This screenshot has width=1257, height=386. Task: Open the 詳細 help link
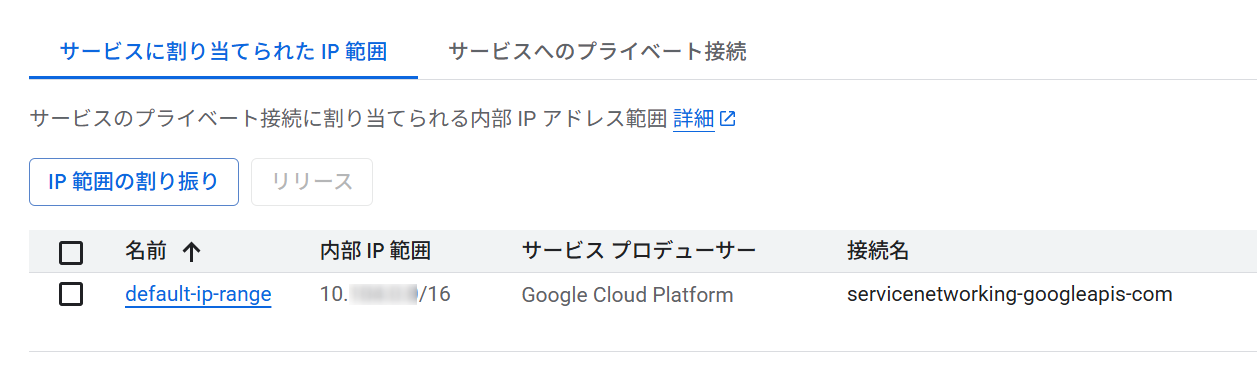pyautogui.click(x=694, y=119)
